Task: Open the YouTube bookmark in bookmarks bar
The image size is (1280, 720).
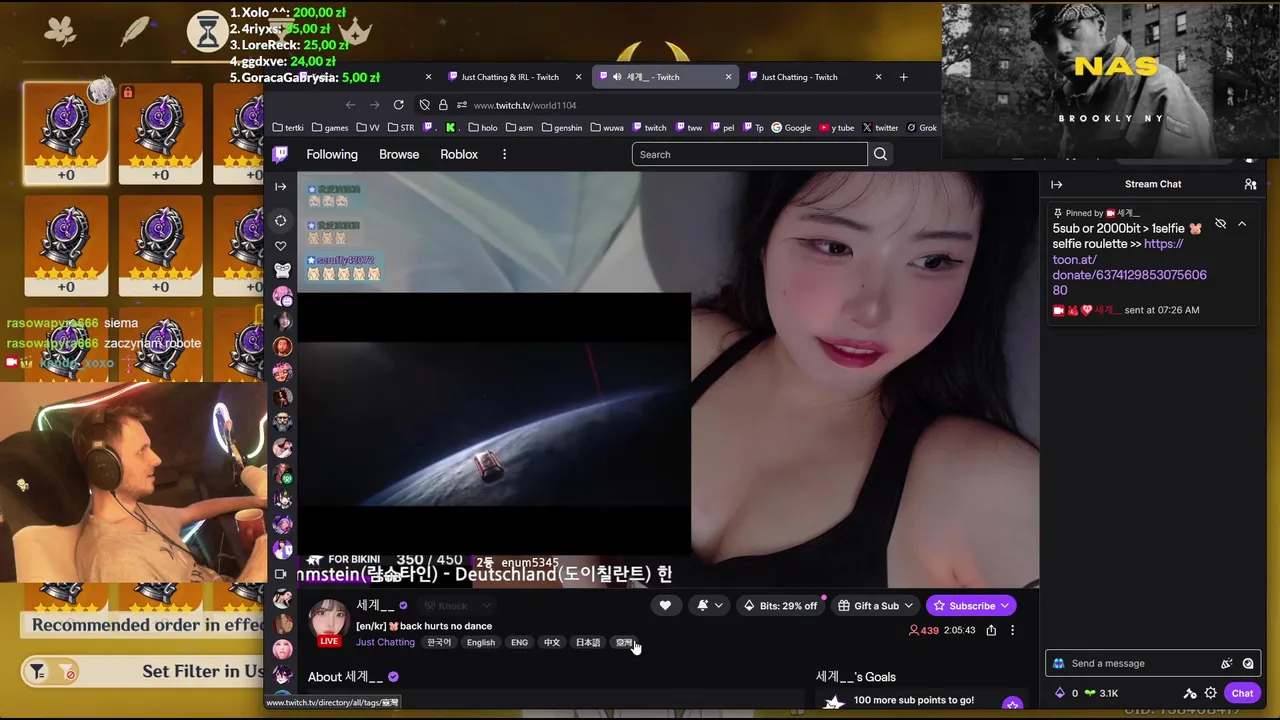Action: [837, 128]
